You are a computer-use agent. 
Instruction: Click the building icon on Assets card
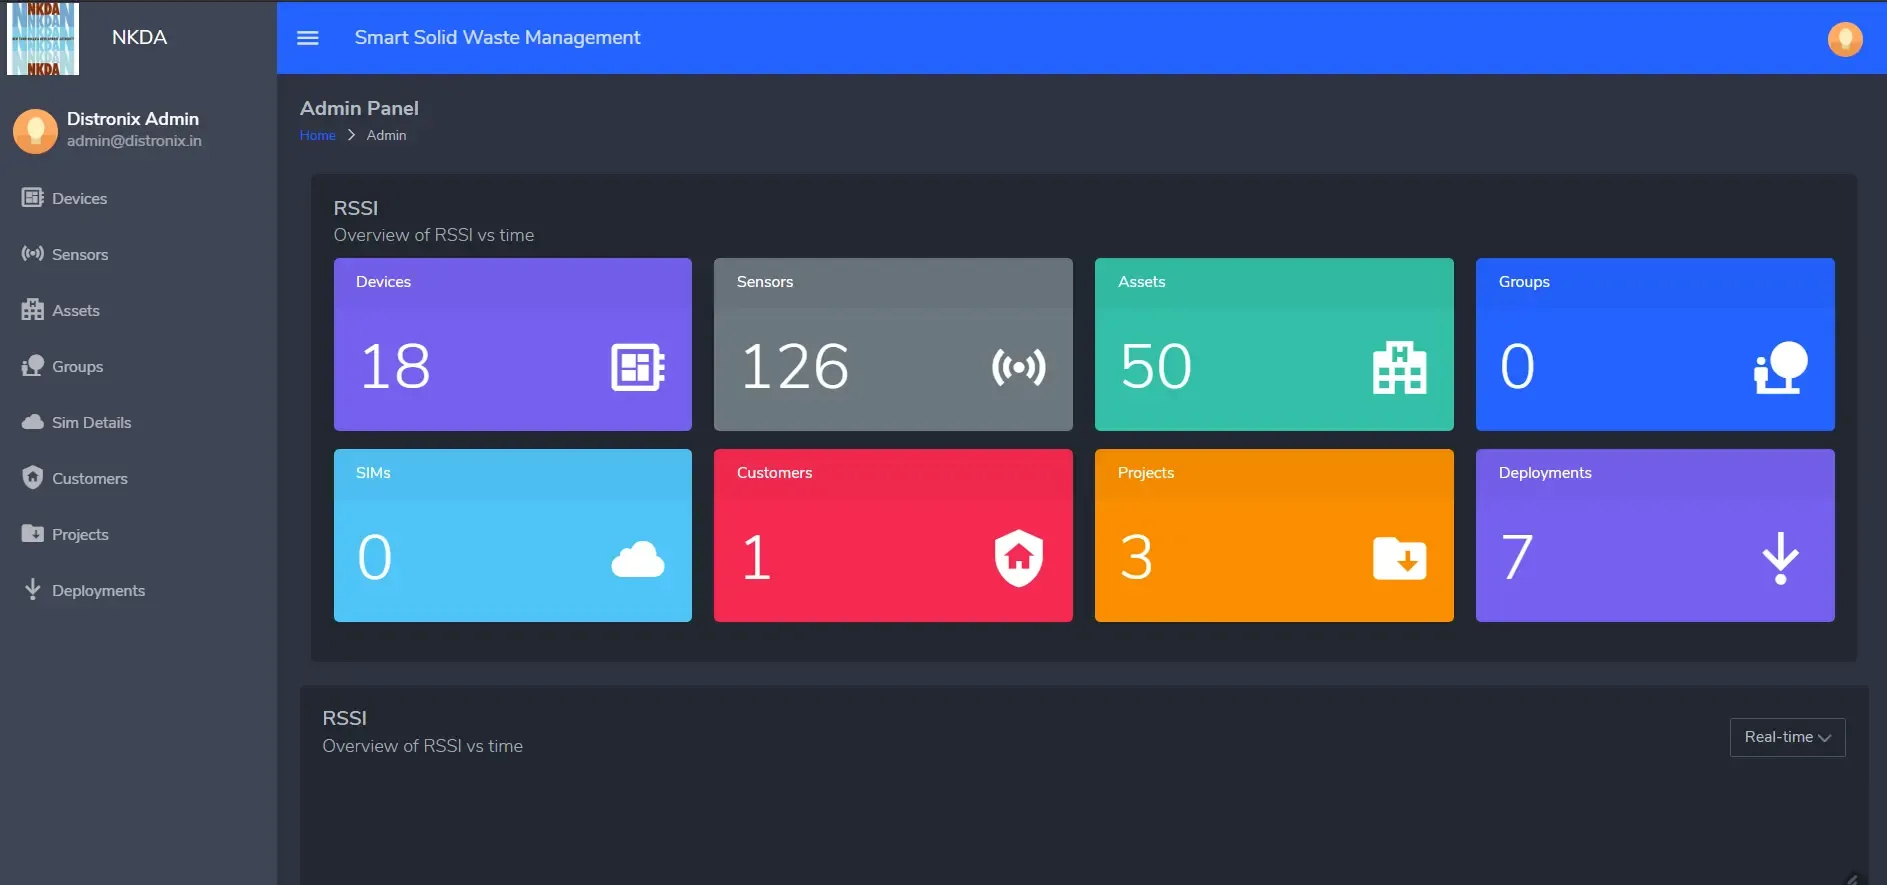coord(1399,367)
